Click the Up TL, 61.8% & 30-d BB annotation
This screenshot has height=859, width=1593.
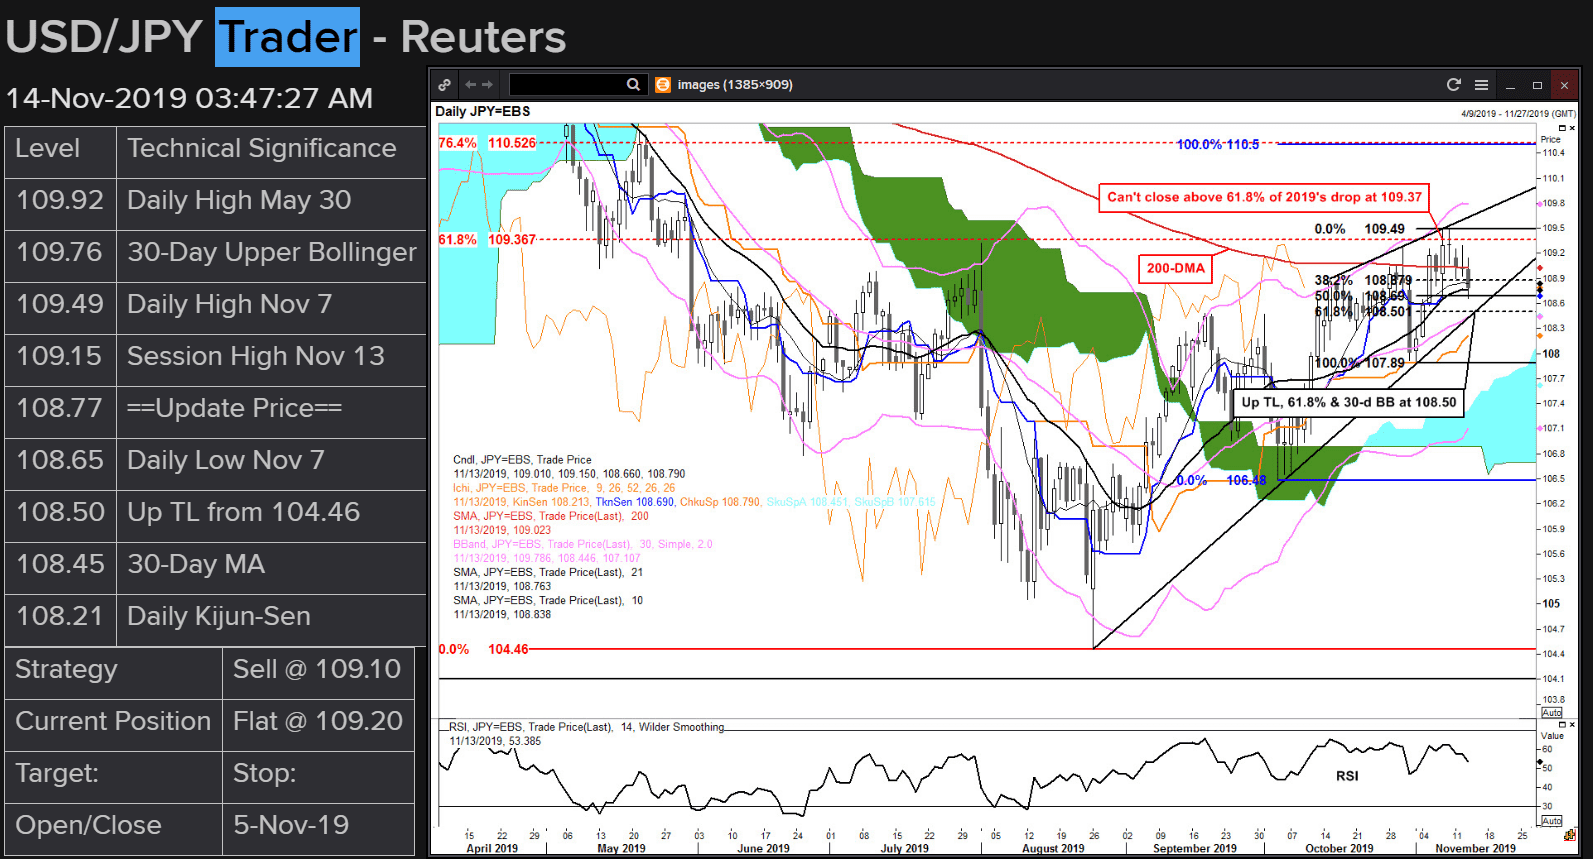1349,402
